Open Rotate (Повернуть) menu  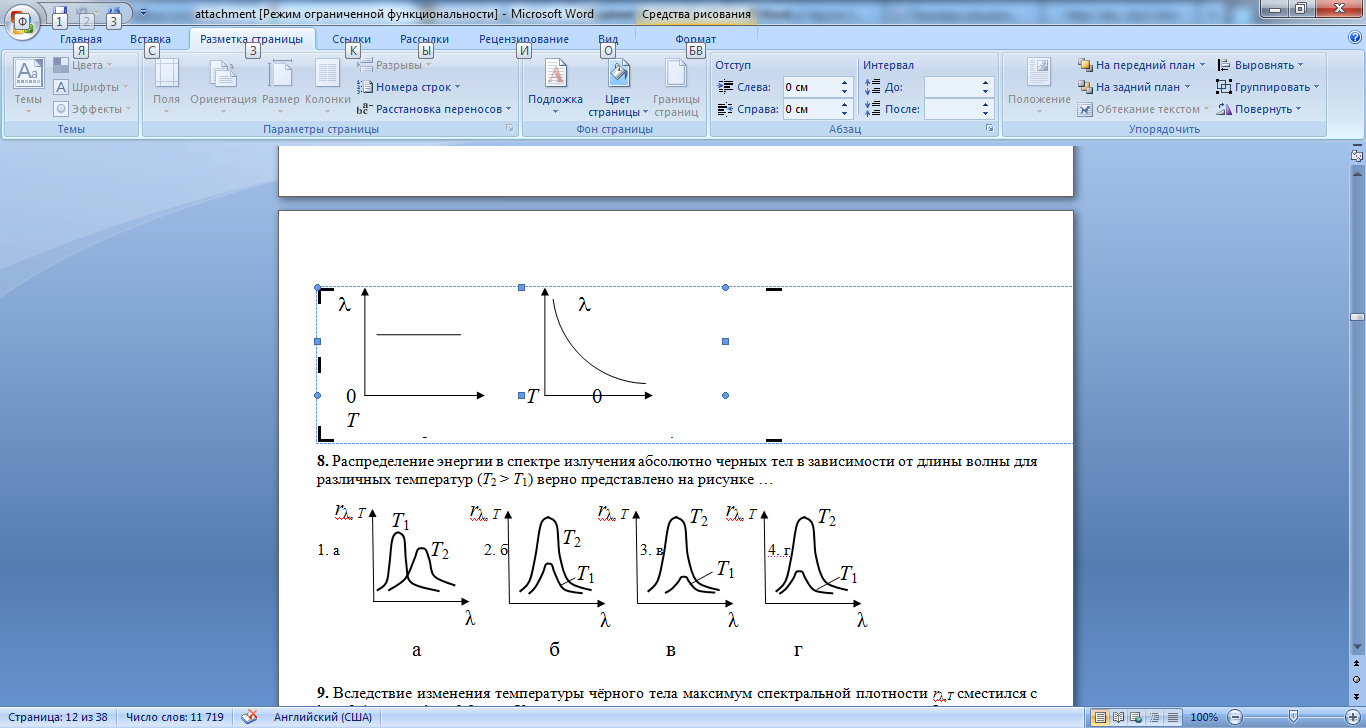pos(1259,109)
